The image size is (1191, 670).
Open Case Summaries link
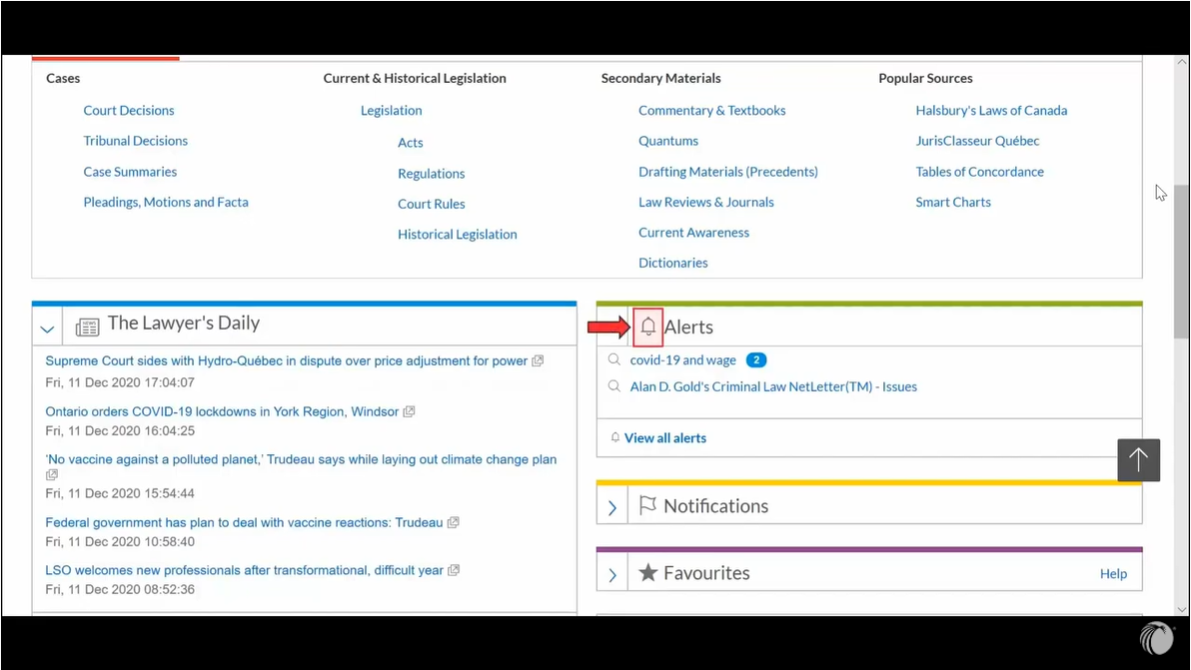[130, 172]
